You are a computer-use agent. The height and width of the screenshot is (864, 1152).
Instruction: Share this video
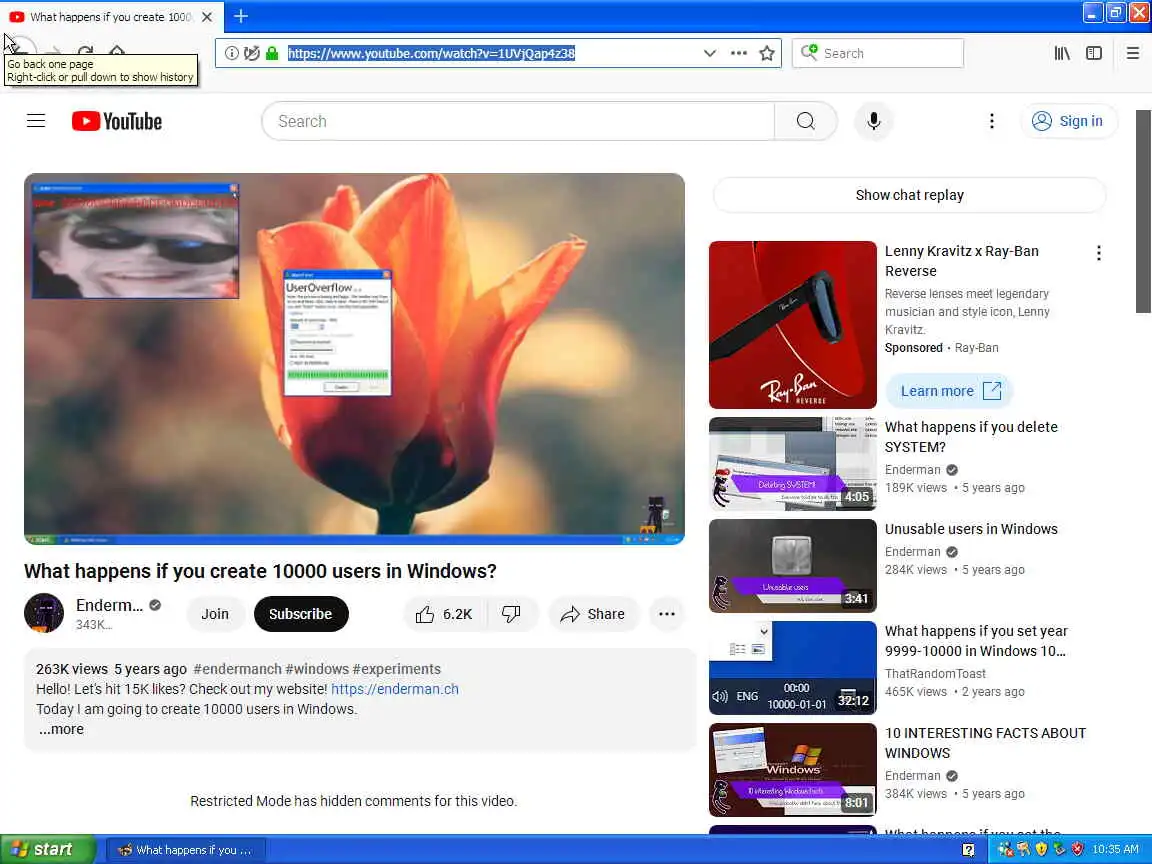pyautogui.click(x=592, y=614)
